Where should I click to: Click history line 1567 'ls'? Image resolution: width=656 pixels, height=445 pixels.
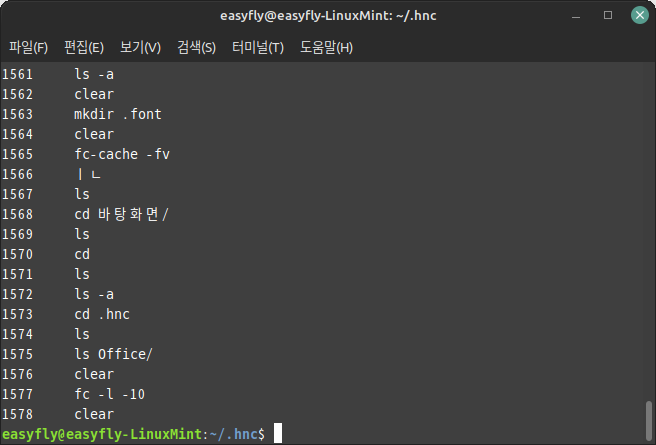coord(46,194)
